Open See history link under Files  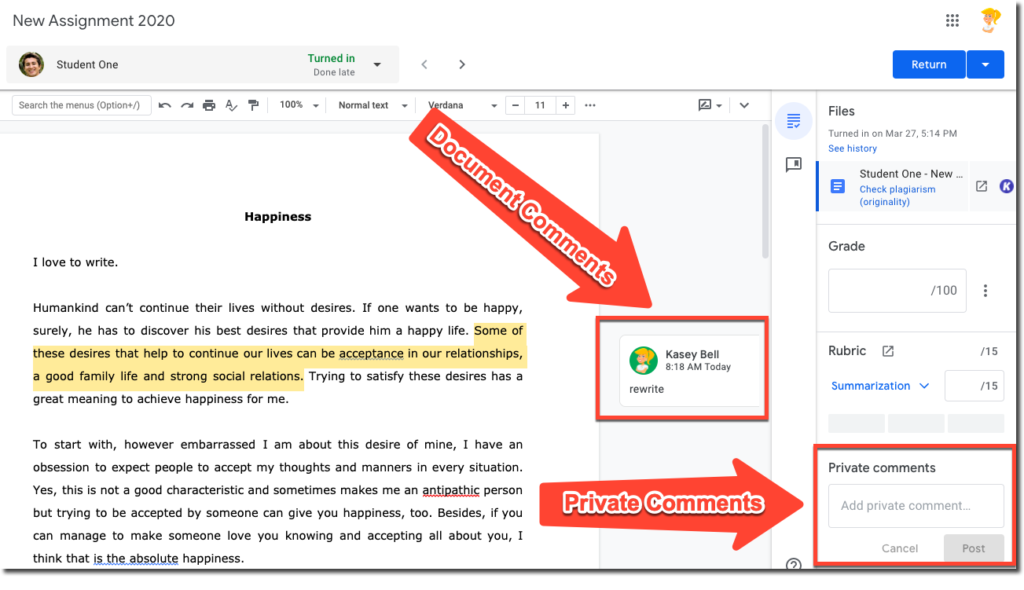[x=851, y=148]
